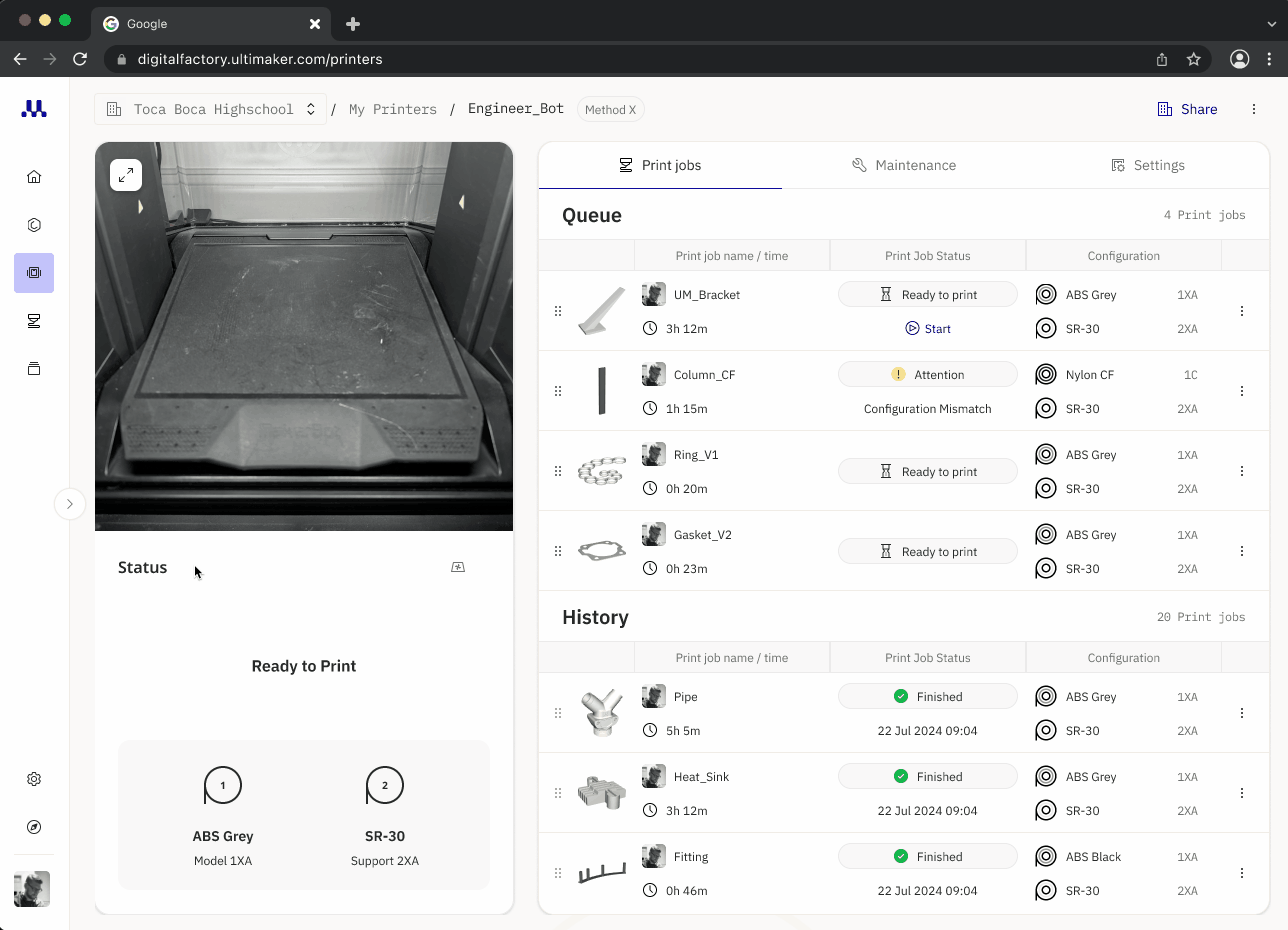Click the compass explore icon near sidebar bottom
The width and height of the screenshot is (1288, 930).
click(33, 827)
